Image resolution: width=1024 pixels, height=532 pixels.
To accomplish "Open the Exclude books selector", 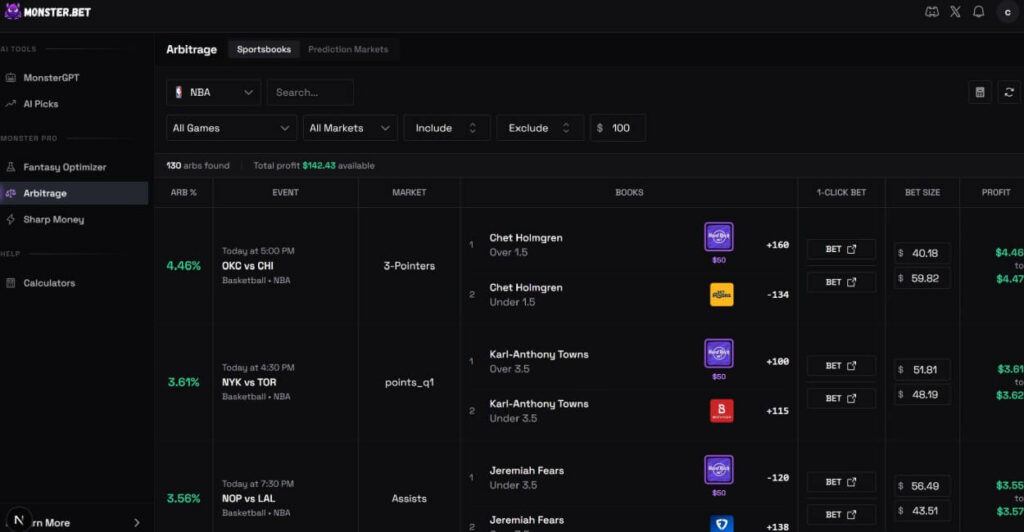I will coord(539,128).
